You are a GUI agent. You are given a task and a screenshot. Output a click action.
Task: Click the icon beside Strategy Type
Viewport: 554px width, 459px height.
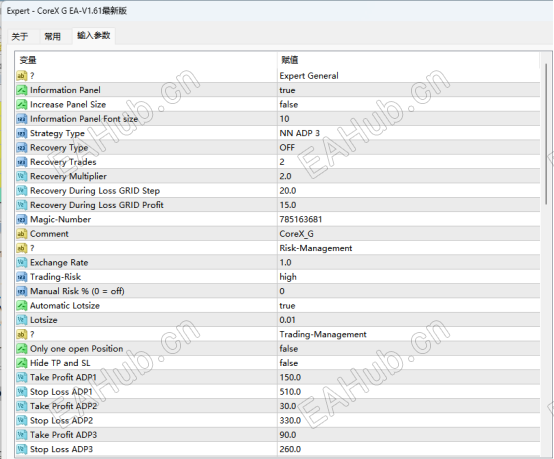(x=22, y=133)
